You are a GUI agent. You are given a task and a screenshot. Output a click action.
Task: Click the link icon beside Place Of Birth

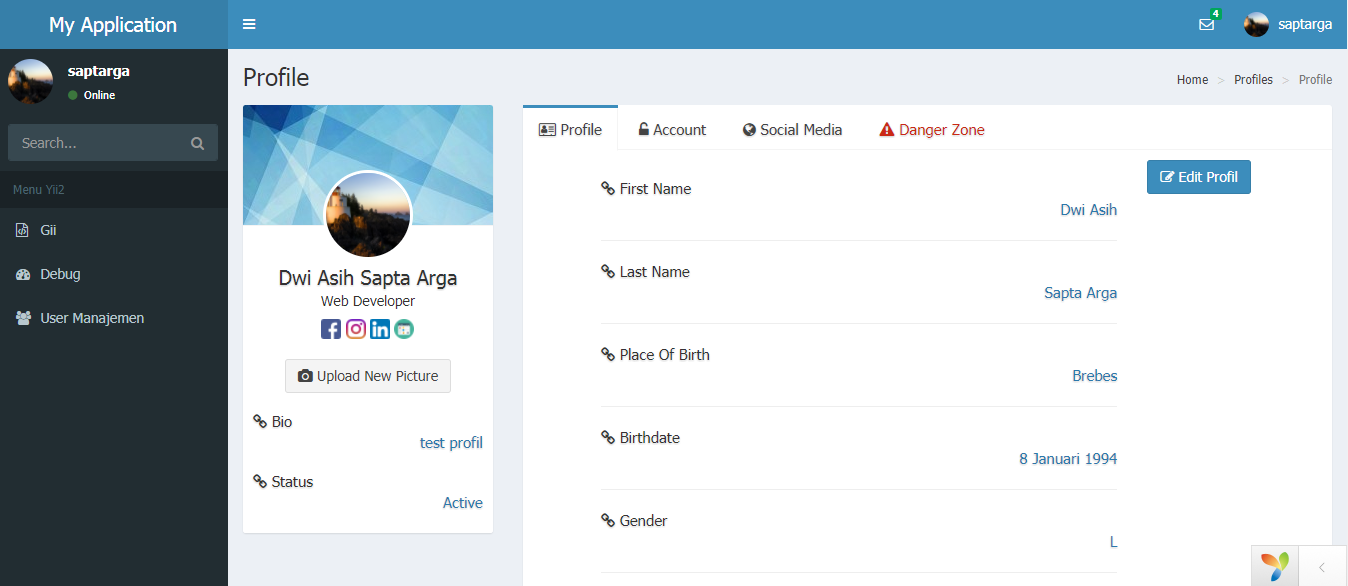[x=608, y=354]
